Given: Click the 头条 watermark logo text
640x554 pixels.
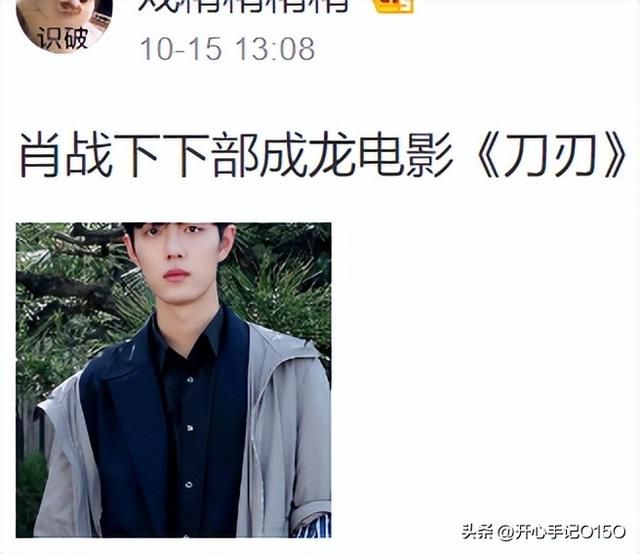Looking at the screenshot, I should [477, 532].
